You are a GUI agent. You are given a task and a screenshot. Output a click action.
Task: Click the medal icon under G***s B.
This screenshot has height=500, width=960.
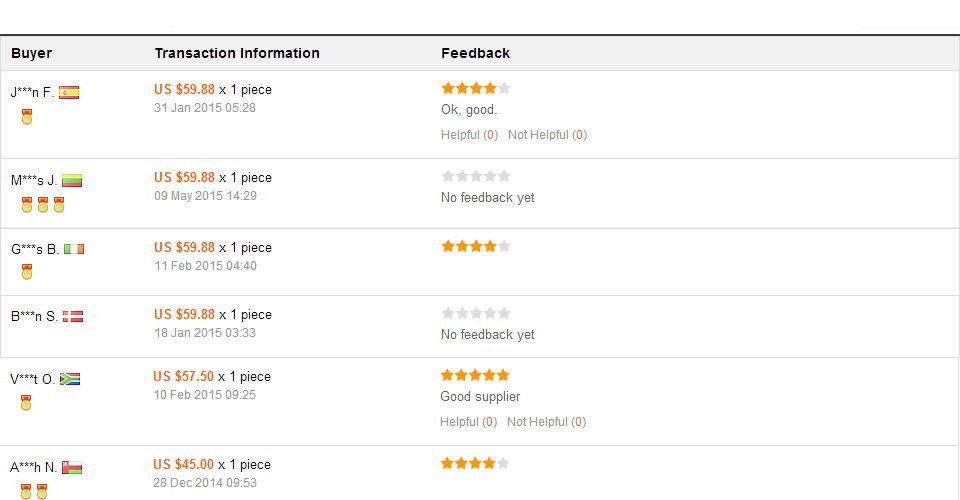click(x=27, y=272)
